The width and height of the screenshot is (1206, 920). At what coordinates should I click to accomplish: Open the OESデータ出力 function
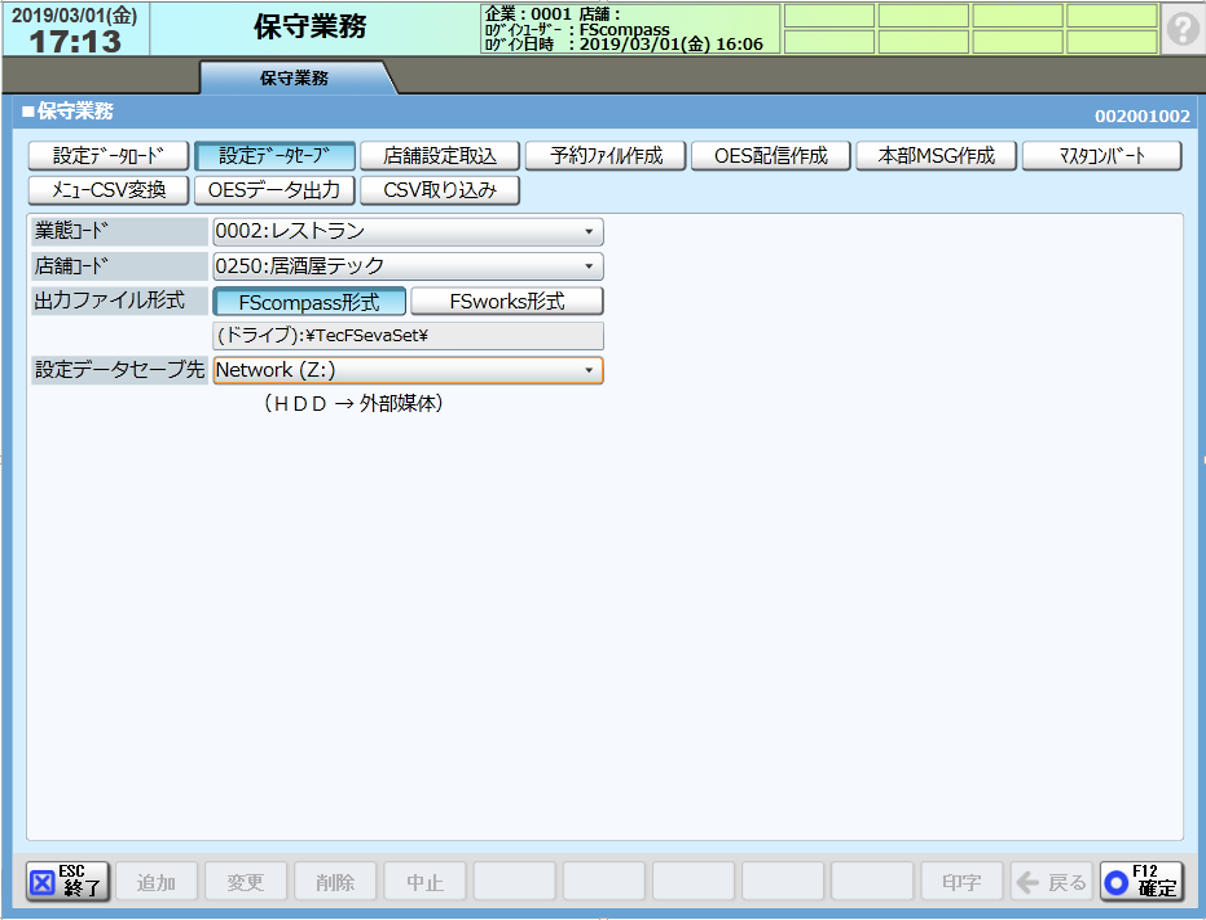pos(274,190)
